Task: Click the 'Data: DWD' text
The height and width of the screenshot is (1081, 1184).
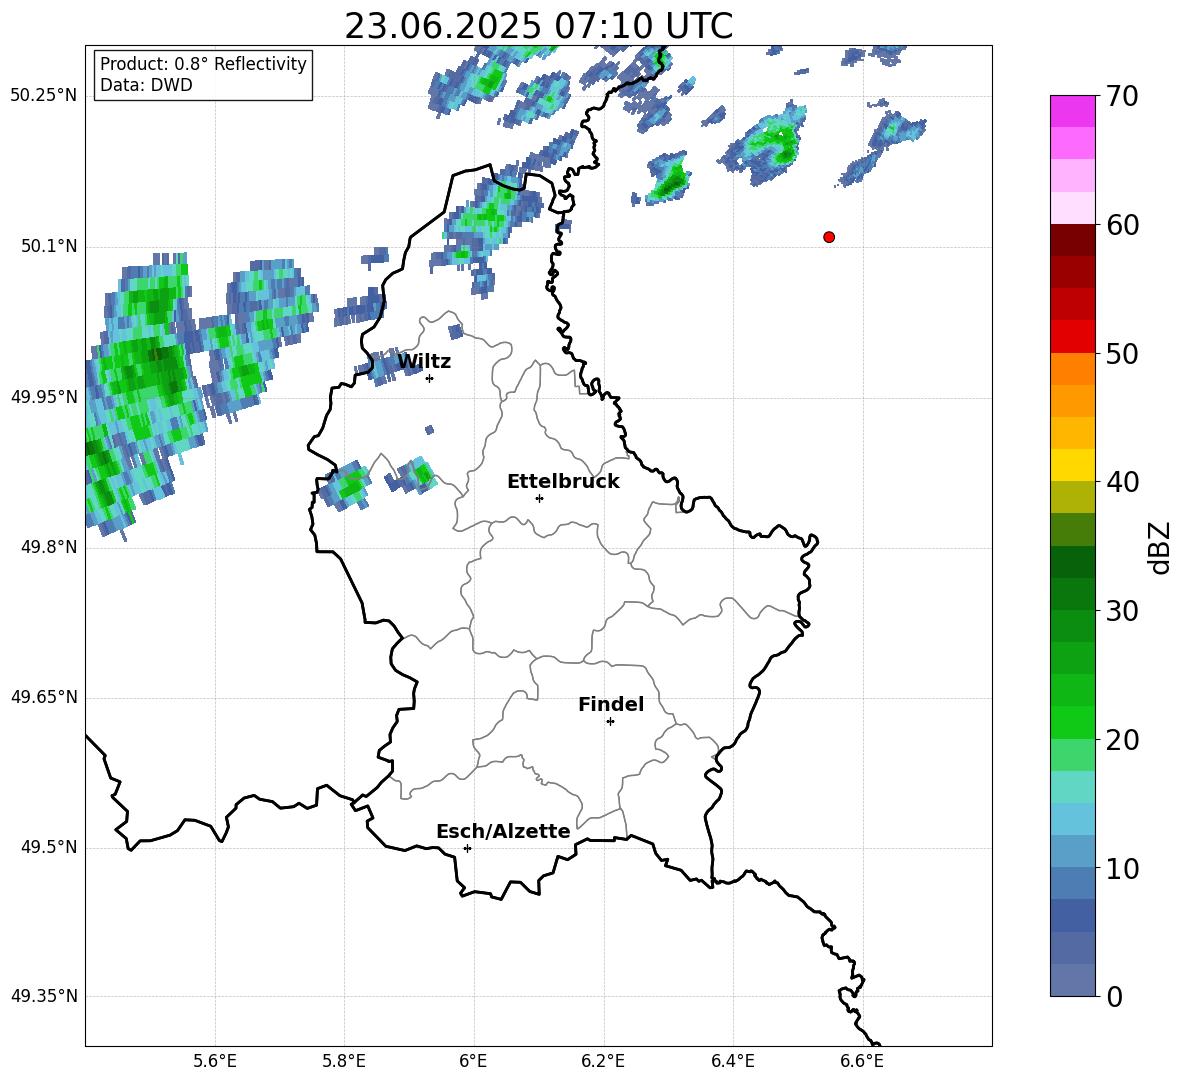Action: [x=146, y=85]
